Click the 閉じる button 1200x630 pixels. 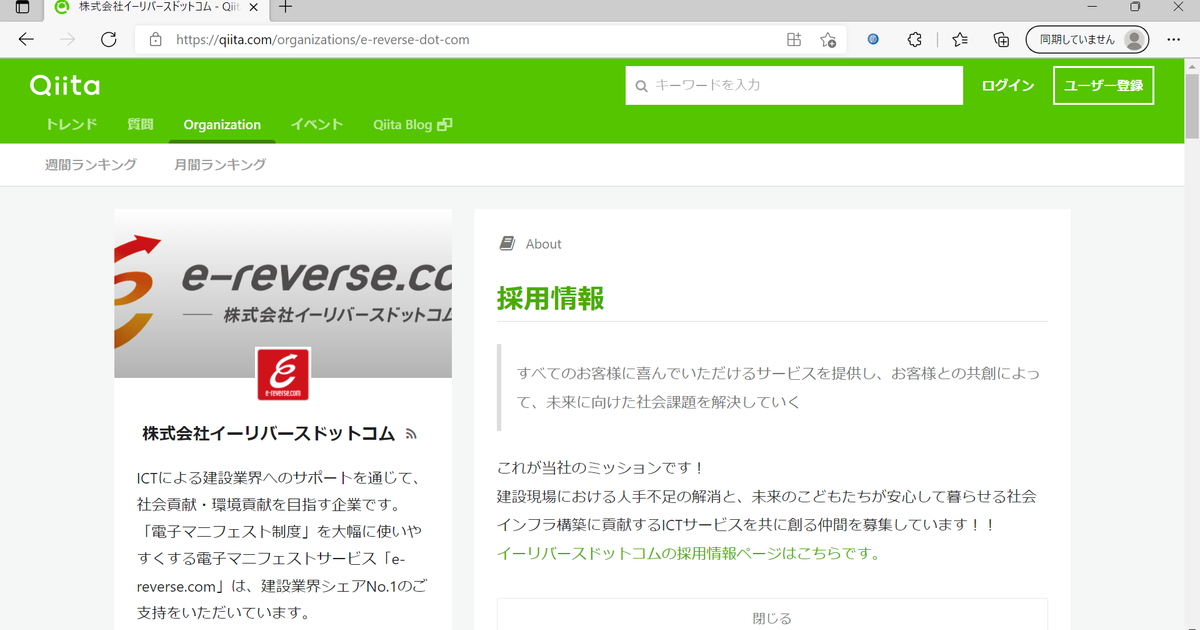pos(772,618)
